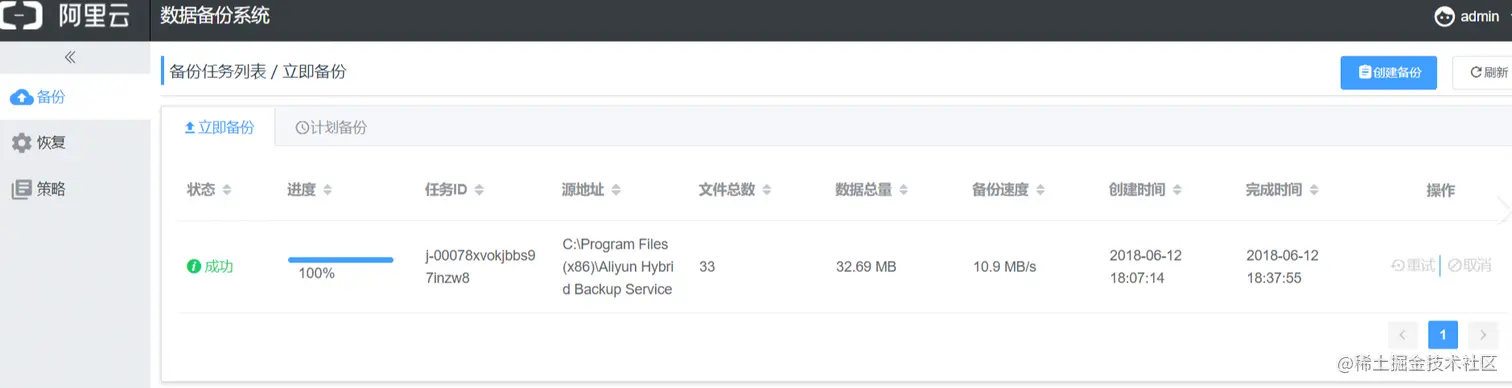Click the next page arrow
The width and height of the screenshot is (1512, 388).
pos(1483,335)
